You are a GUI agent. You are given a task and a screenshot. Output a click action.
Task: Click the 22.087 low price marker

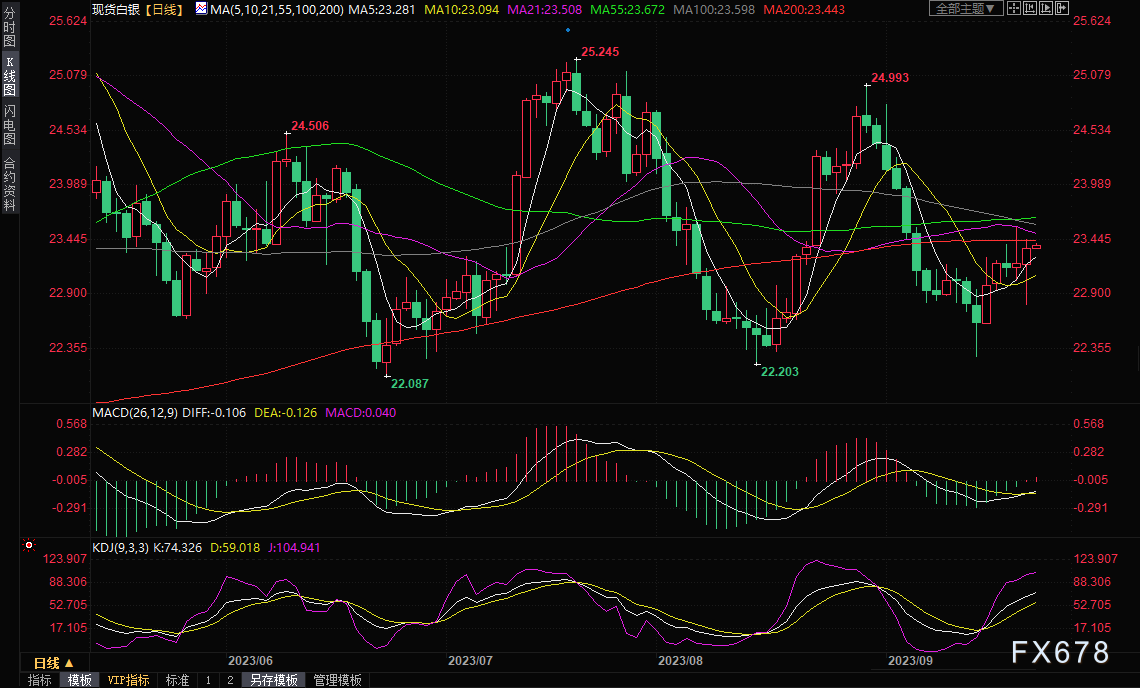[x=409, y=383]
